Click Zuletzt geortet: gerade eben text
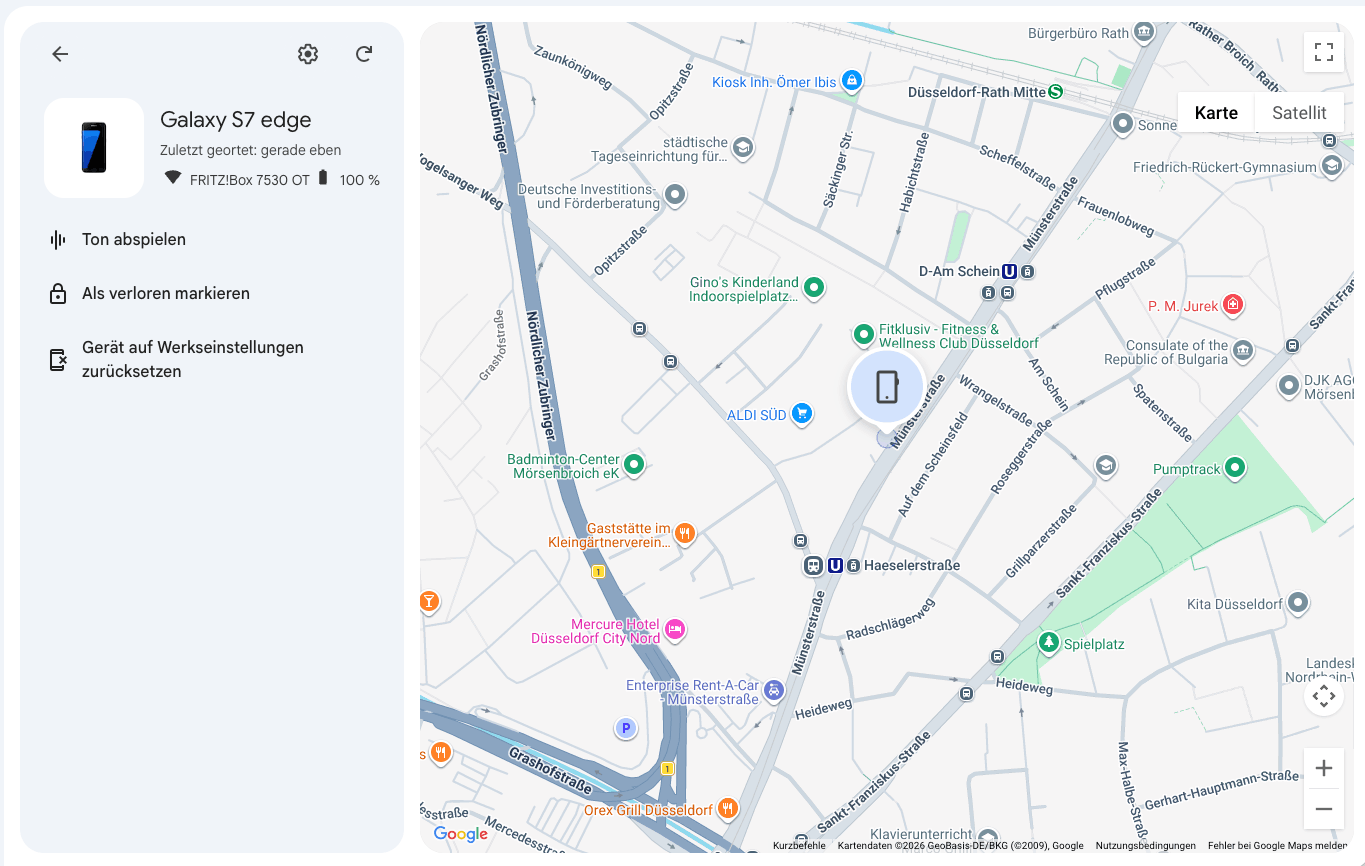The image size is (1365, 866). (251, 150)
